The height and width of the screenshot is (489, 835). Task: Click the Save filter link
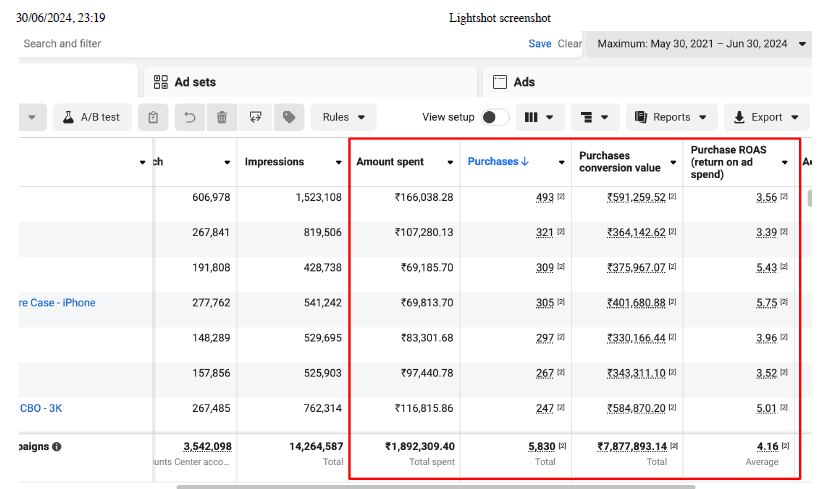pyautogui.click(x=540, y=44)
